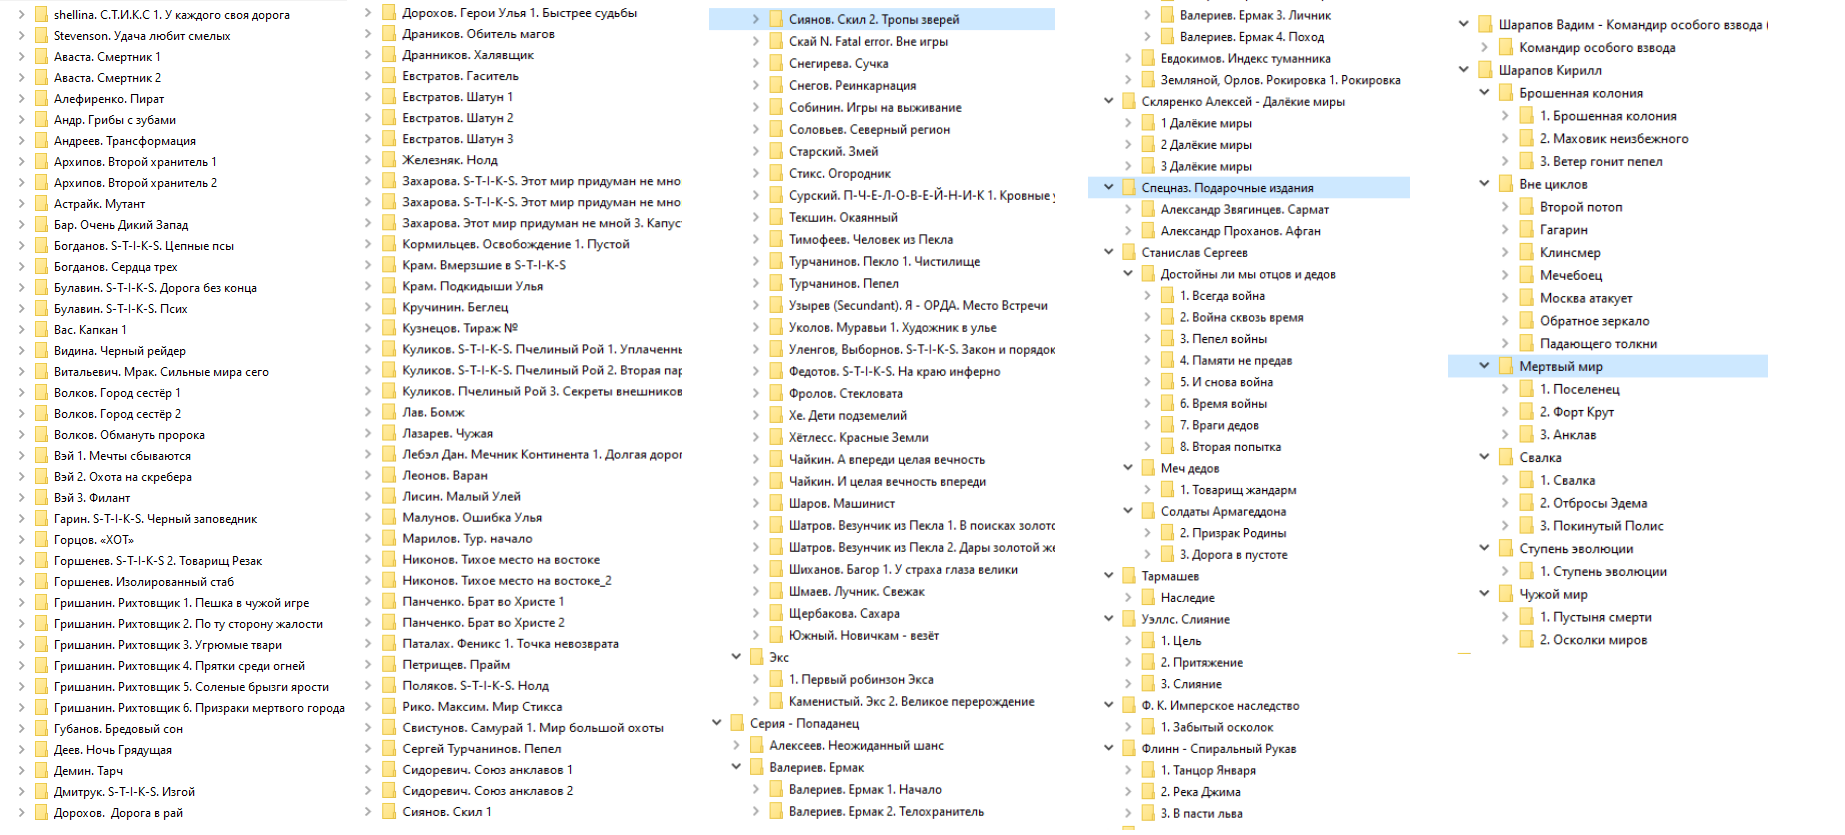This screenshot has width=1845, height=835.
Task: Collapse Спецназ. Подарочные издания folder
Action: pos(1108,187)
